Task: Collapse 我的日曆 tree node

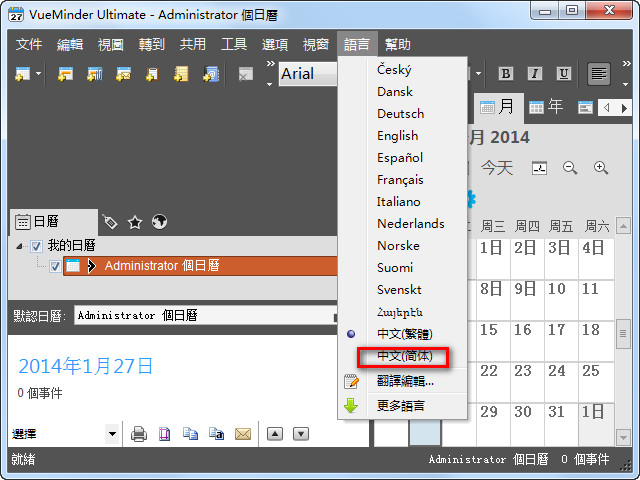Action: 19,246
